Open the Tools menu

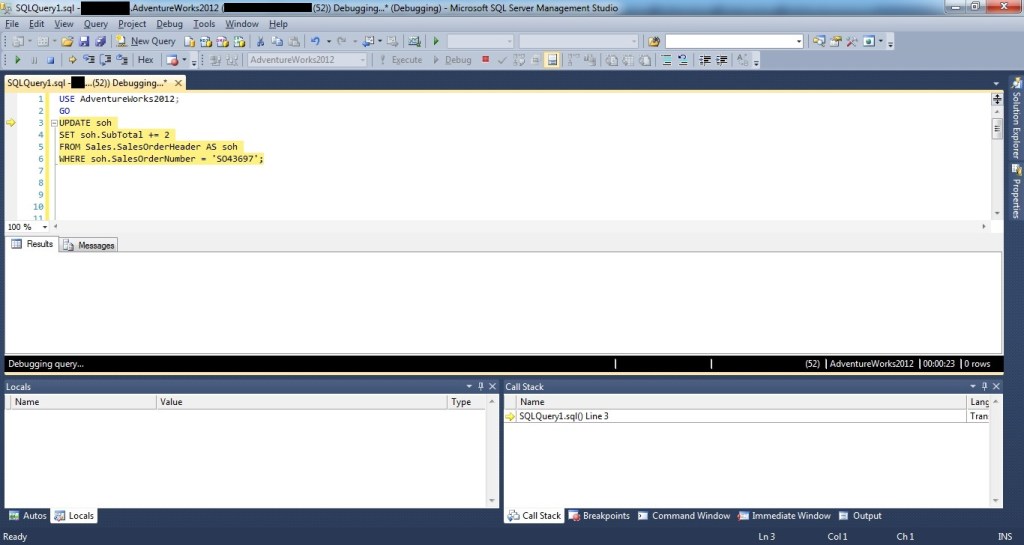point(204,24)
